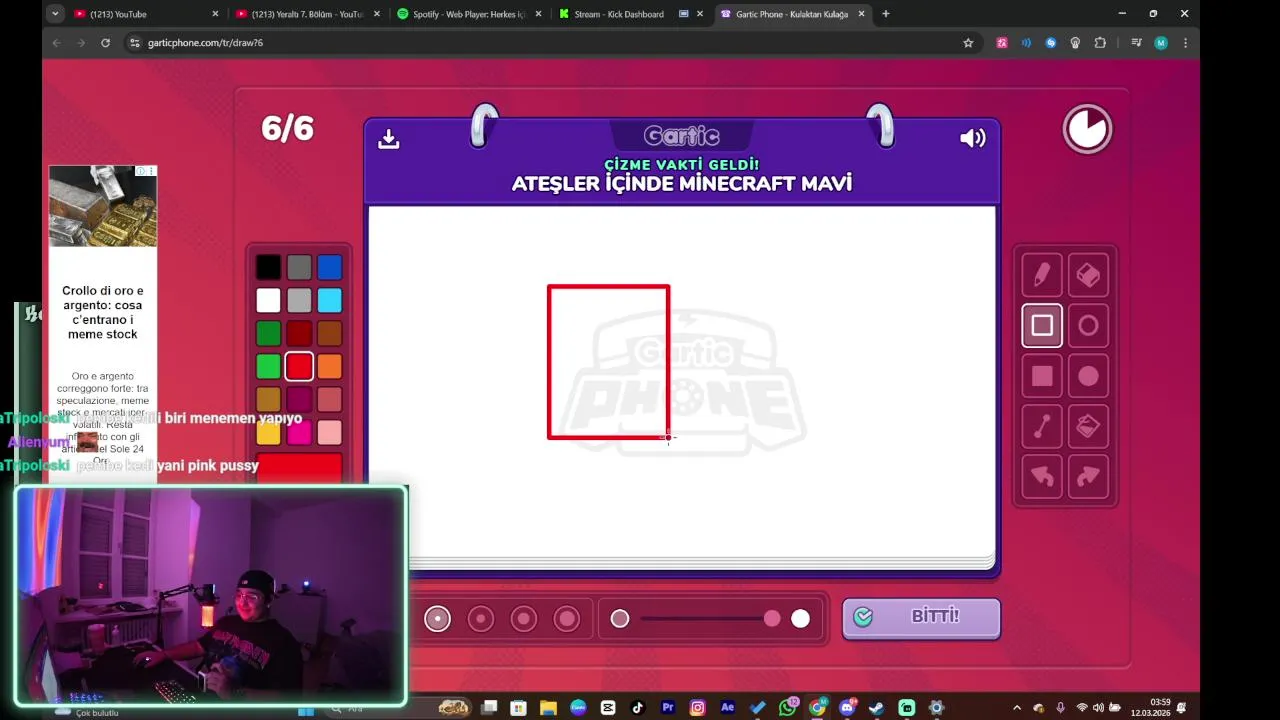The width and height of the screenshot is (1280, 720).
Task: Mute the Gartic game sound
Action: point(972,139)
